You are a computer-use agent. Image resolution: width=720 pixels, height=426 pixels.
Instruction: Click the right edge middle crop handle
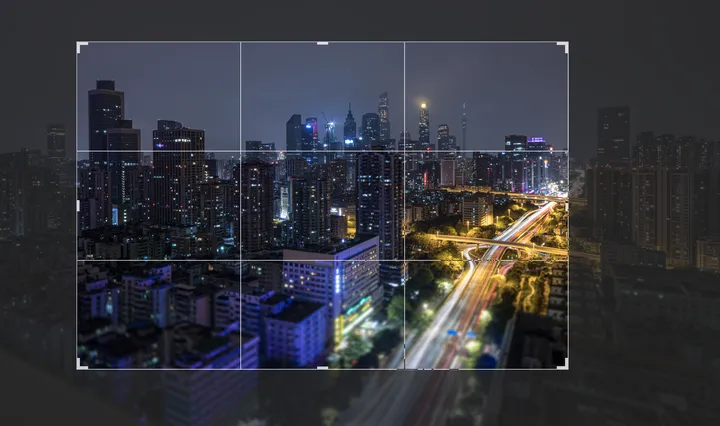coord(567,205)
